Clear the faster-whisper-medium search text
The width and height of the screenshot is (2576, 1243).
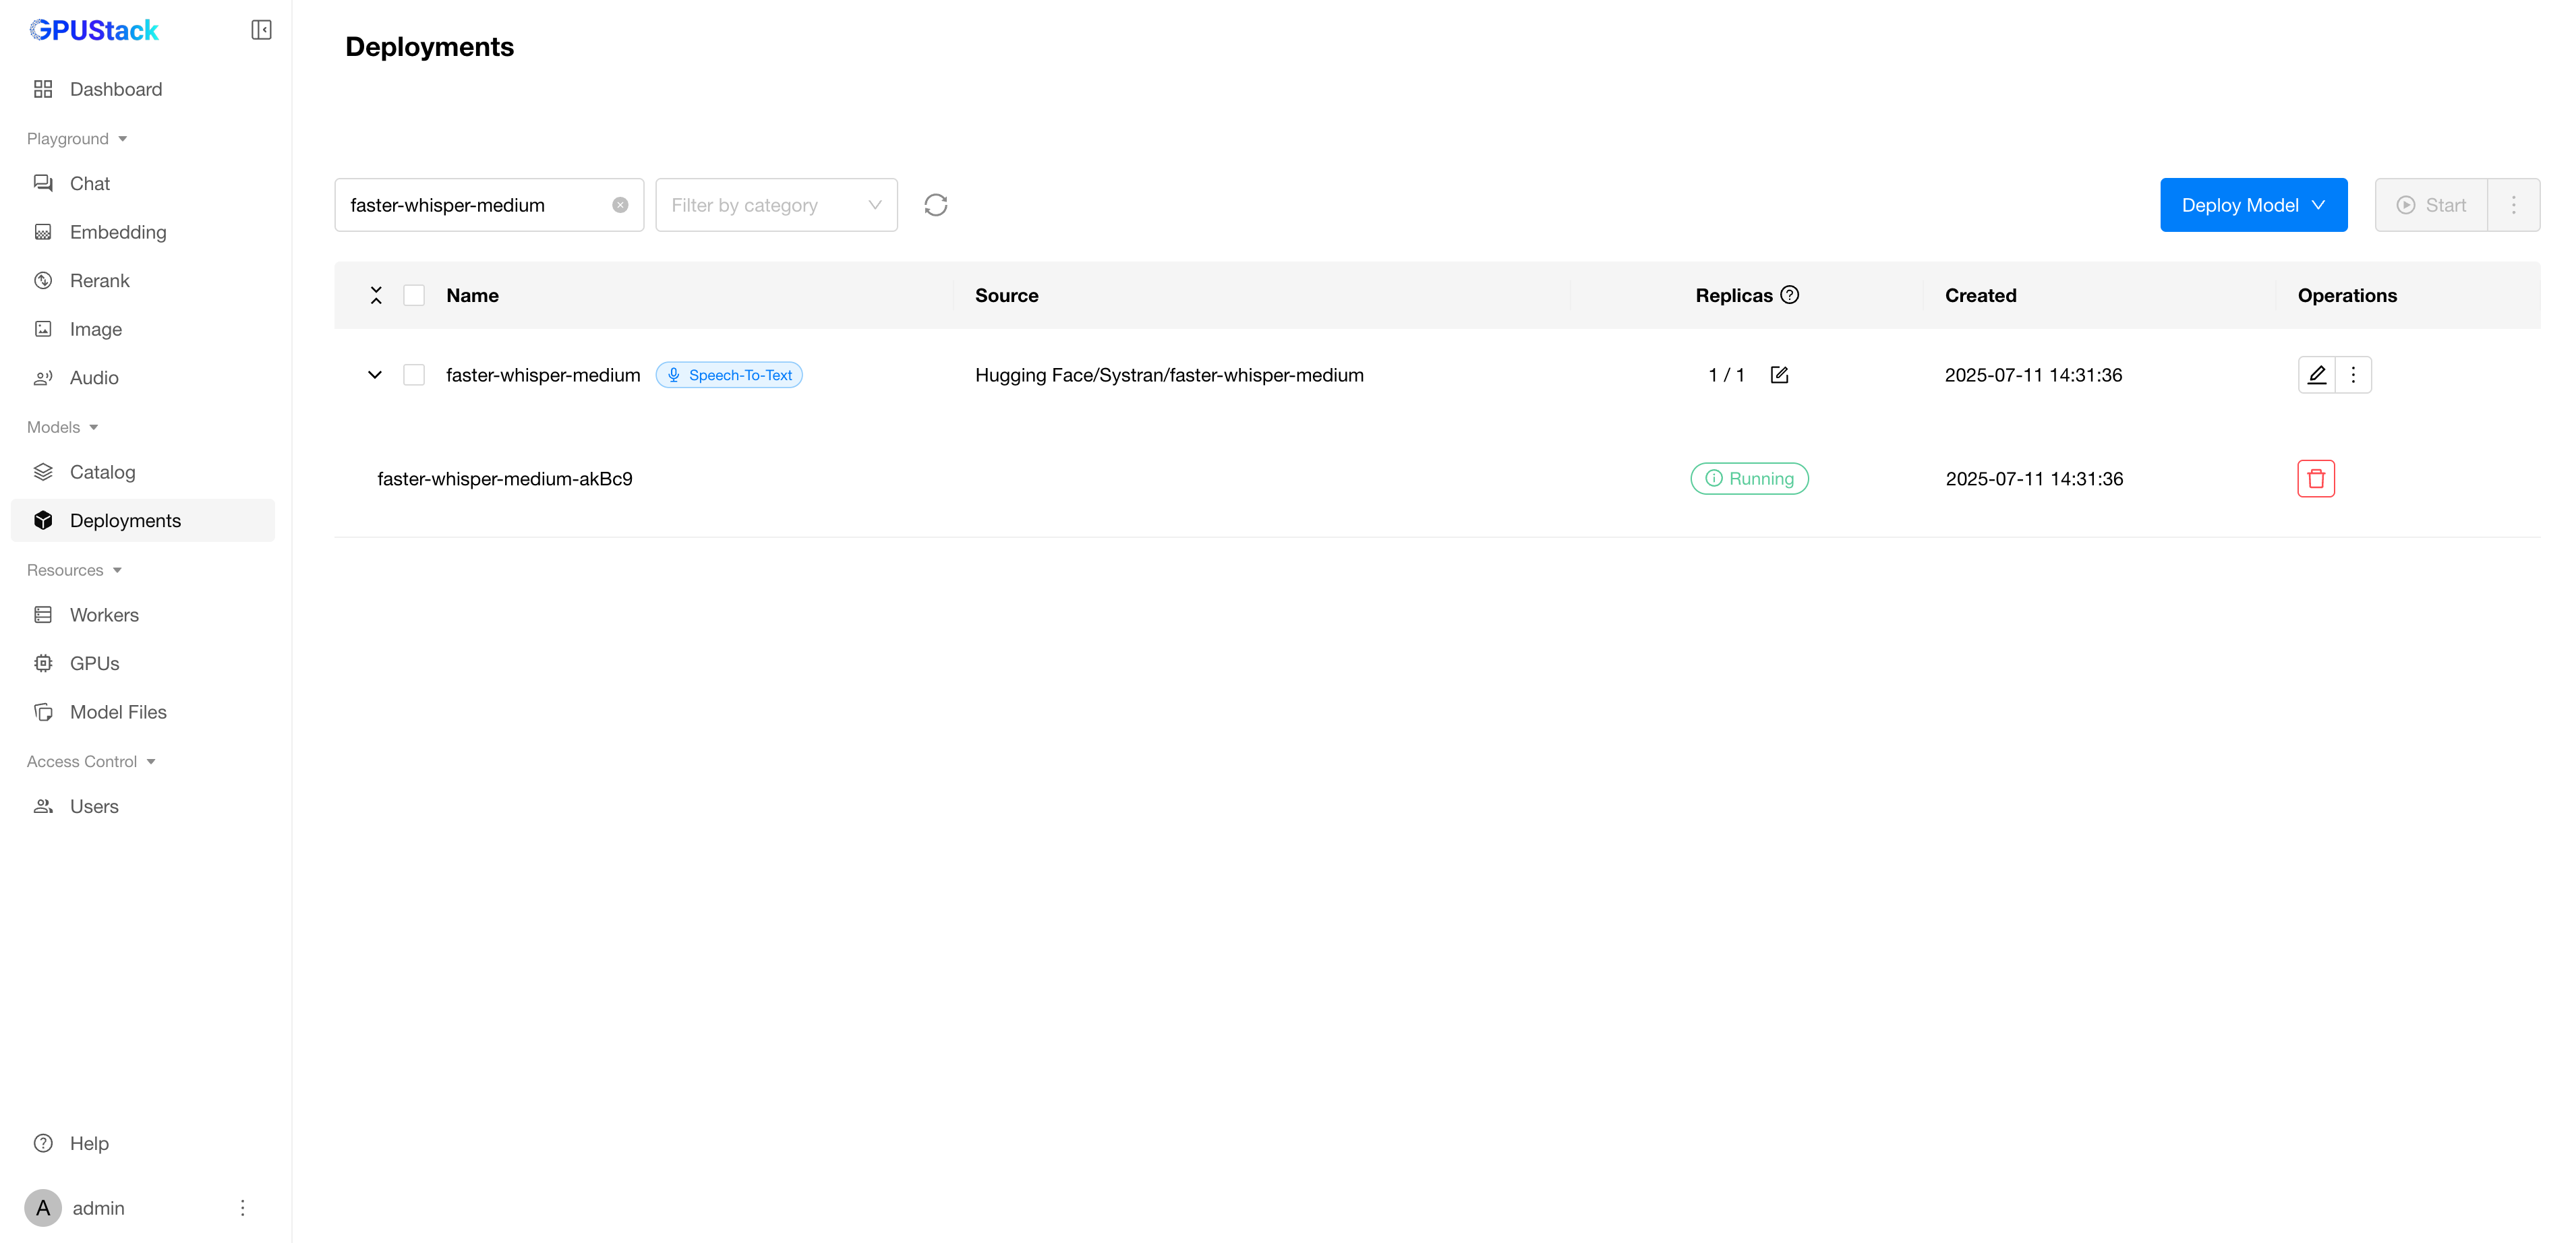click(x=620, y=205)
